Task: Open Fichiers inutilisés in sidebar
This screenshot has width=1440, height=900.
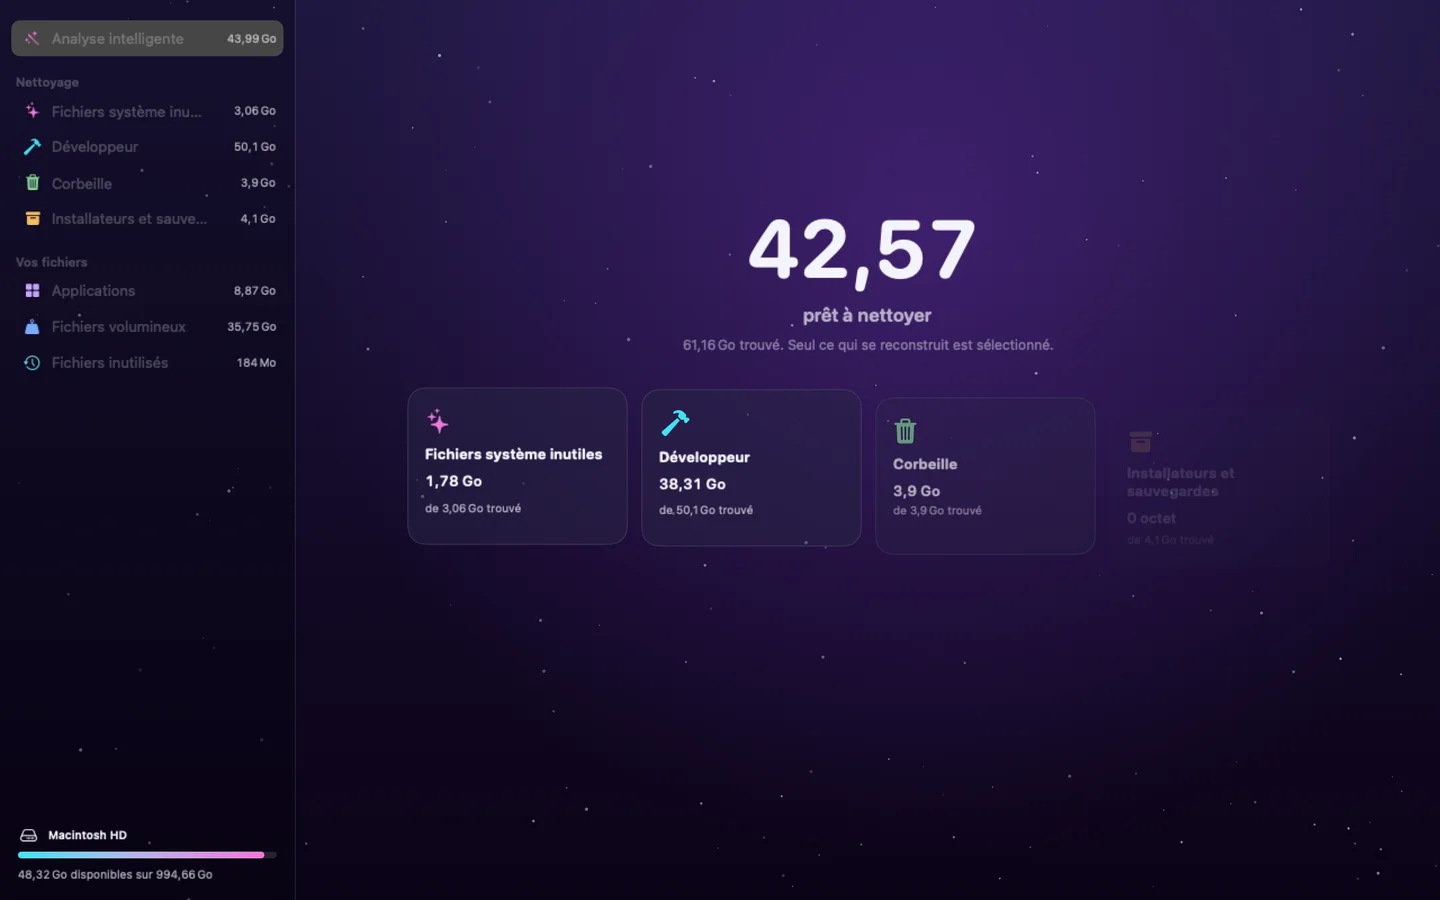Action: pos(147,363)
